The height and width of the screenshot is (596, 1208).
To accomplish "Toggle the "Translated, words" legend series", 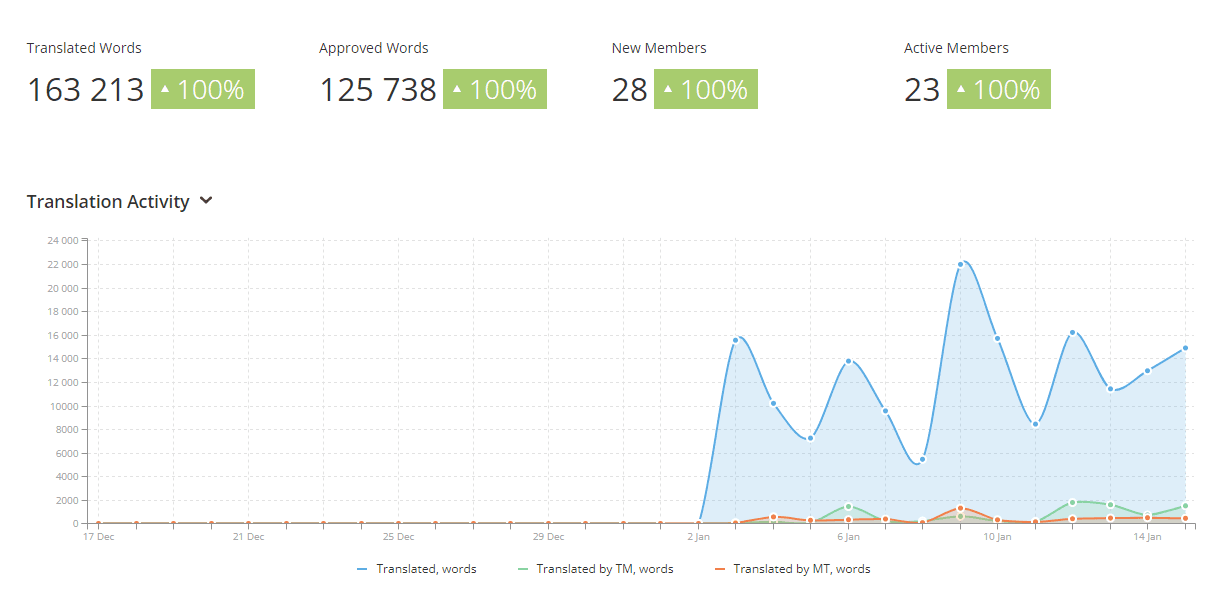I will pos(416,569).
